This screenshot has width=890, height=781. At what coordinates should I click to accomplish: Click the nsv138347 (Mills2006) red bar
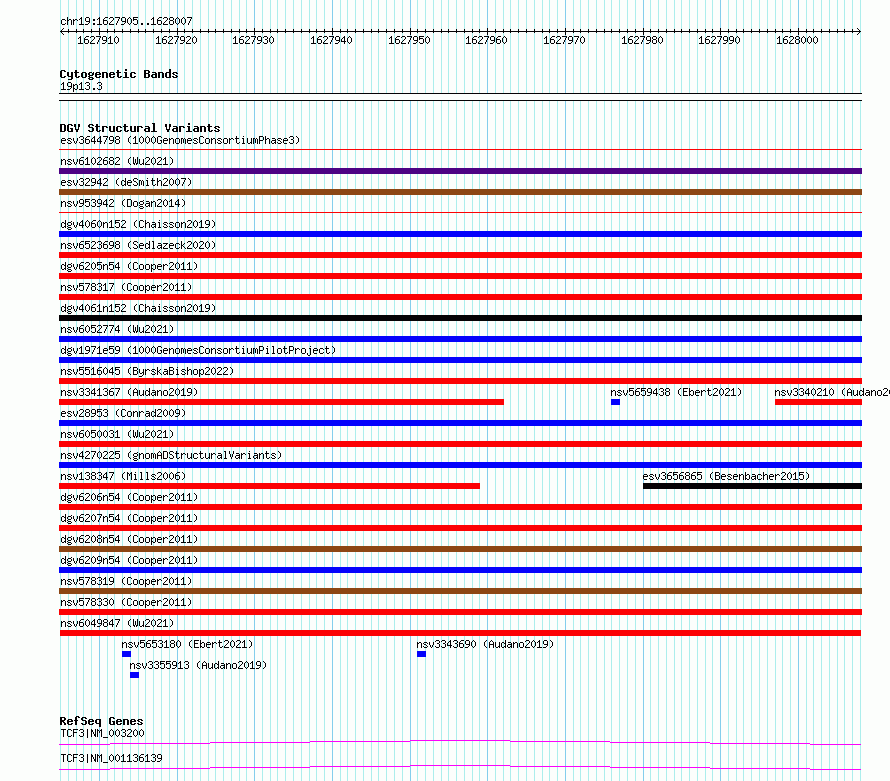click(x=270, y=486)
